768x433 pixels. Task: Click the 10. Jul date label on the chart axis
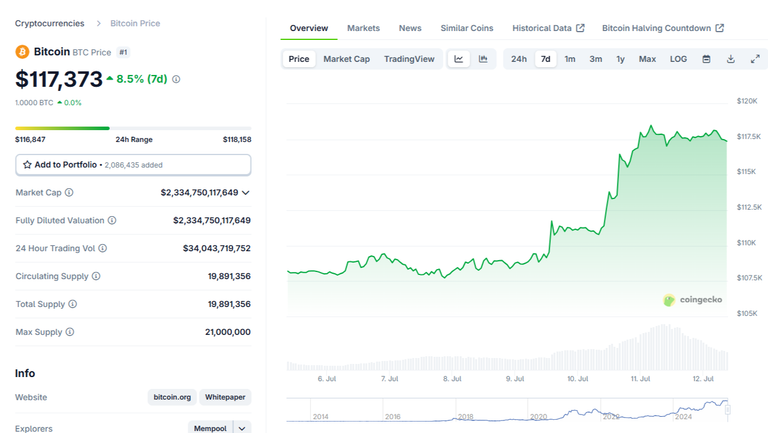click(577, 379)
